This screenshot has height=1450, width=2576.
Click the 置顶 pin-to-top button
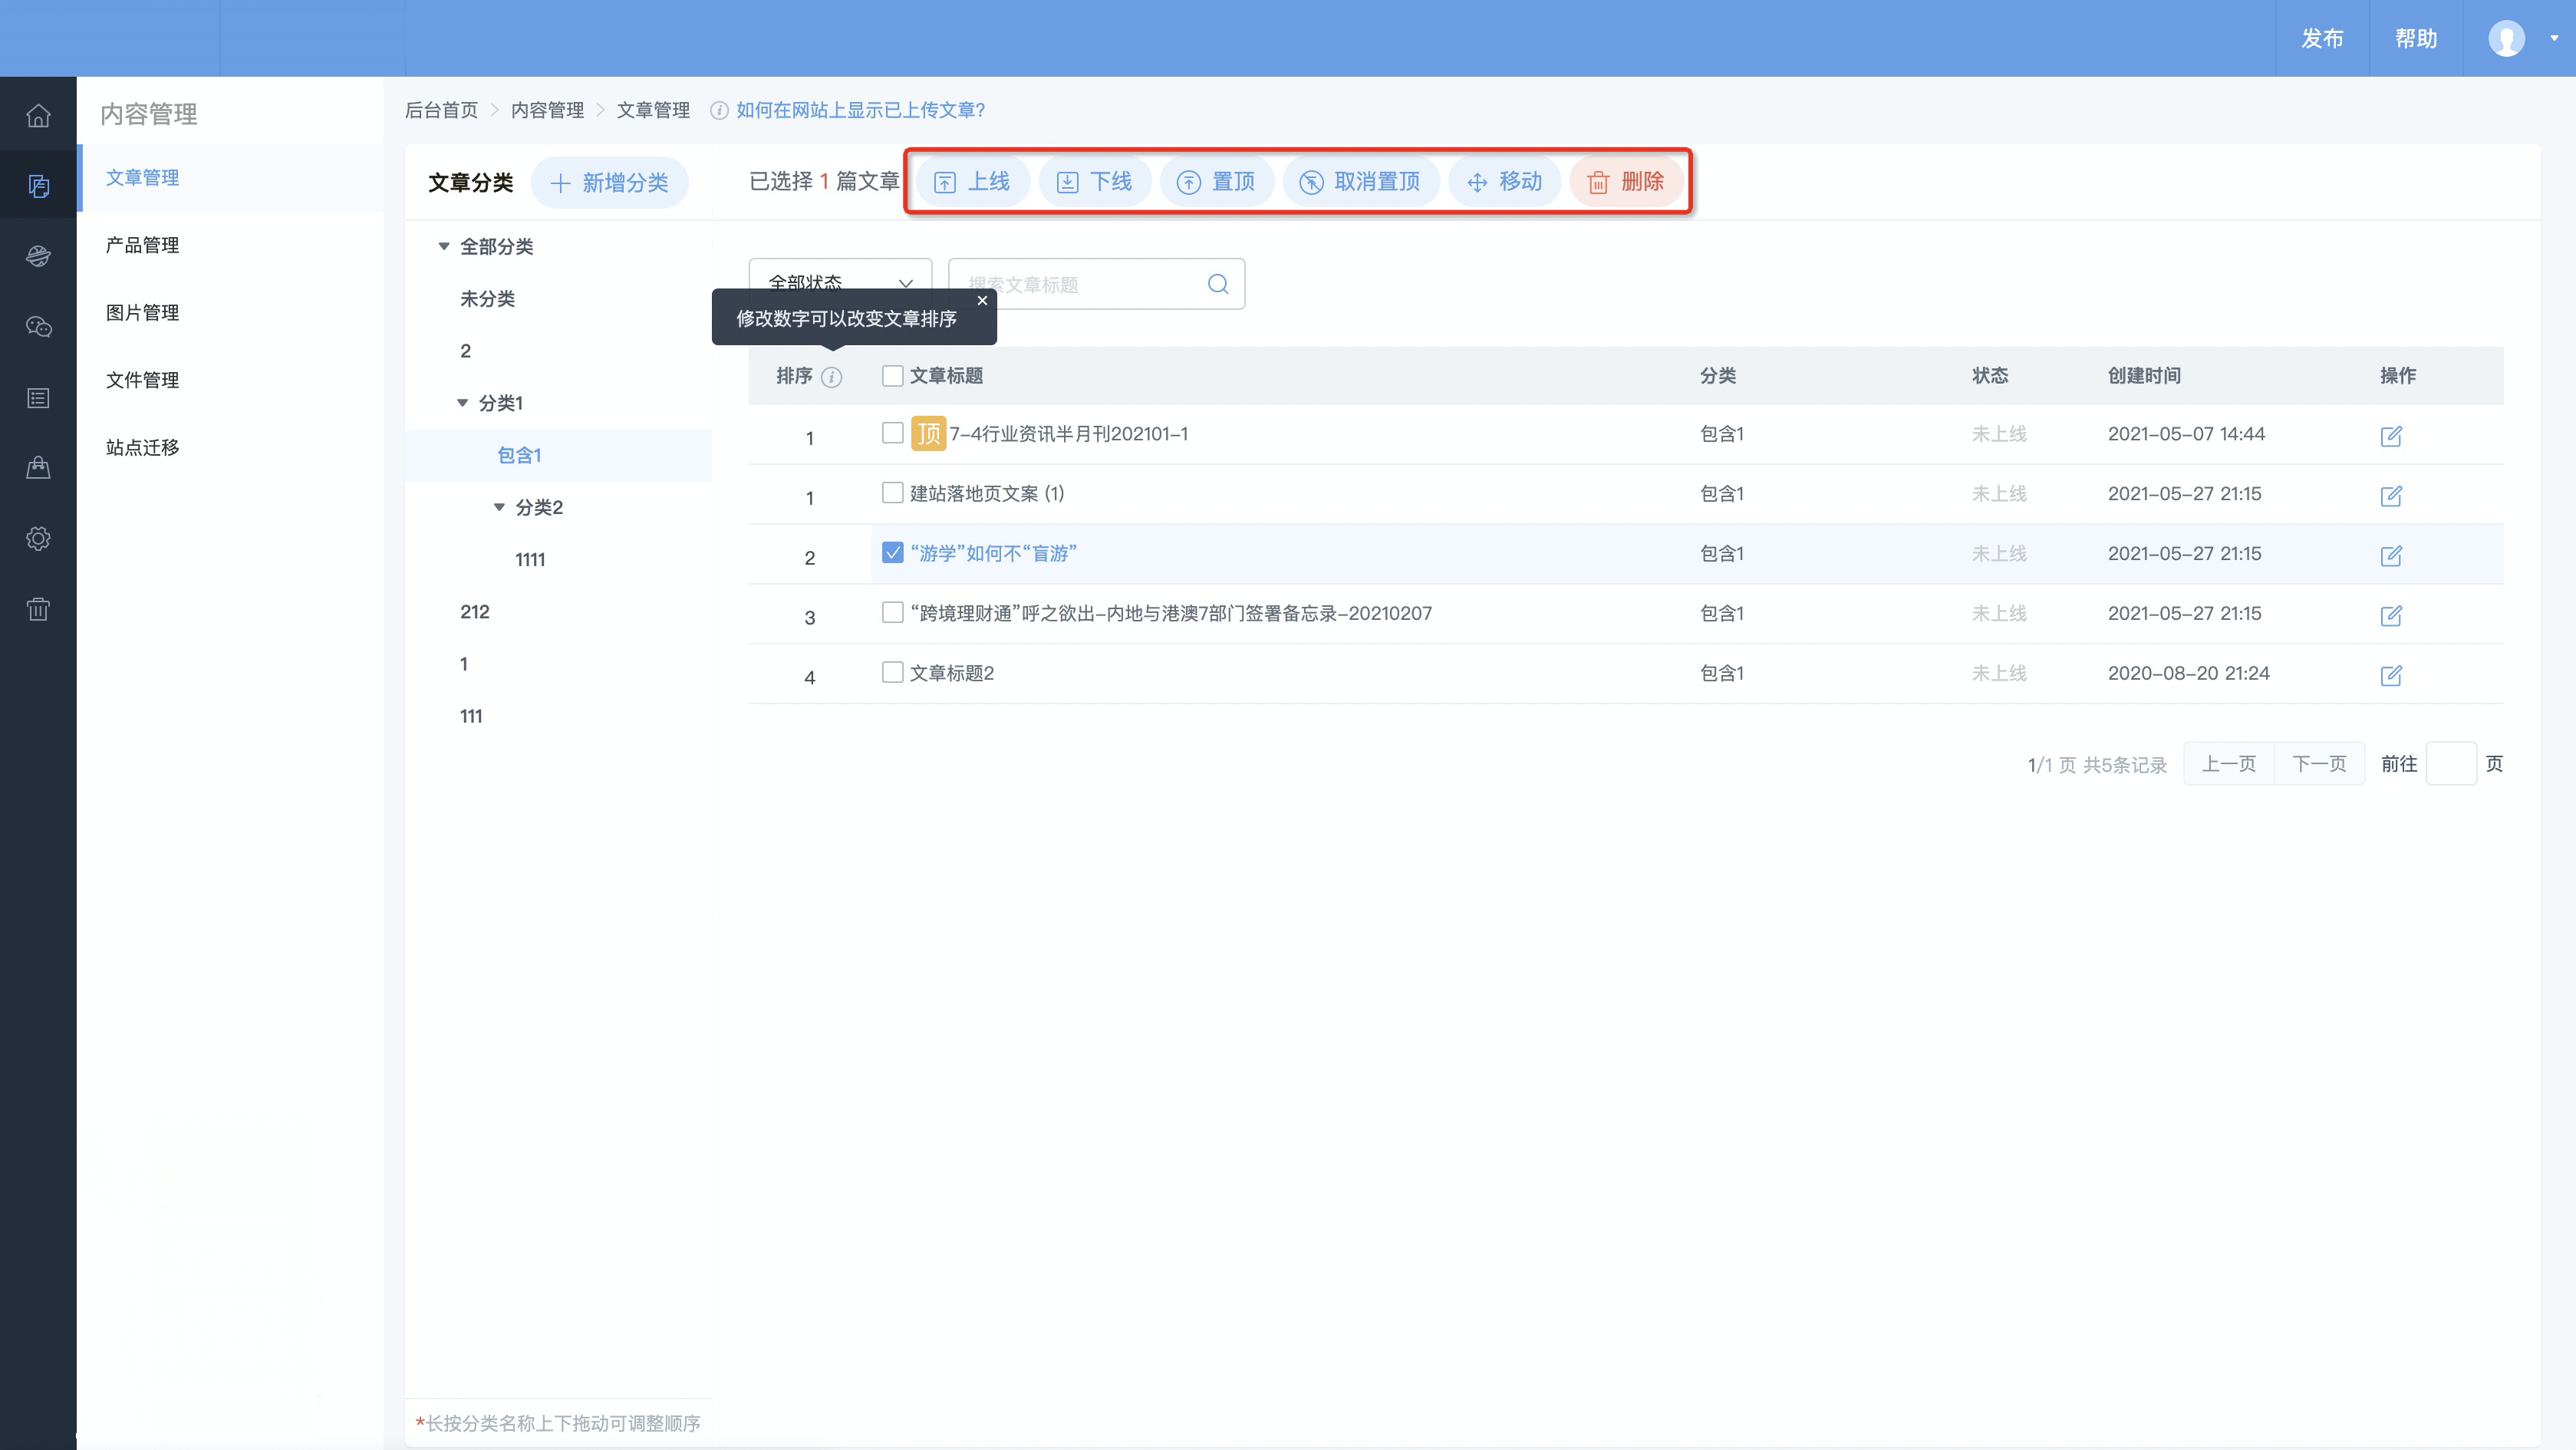point(1216,182)
